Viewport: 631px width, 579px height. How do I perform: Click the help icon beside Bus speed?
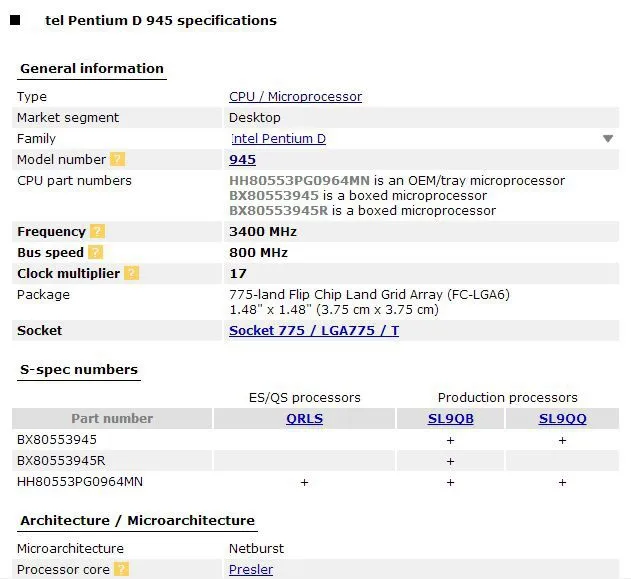[95, 252]
